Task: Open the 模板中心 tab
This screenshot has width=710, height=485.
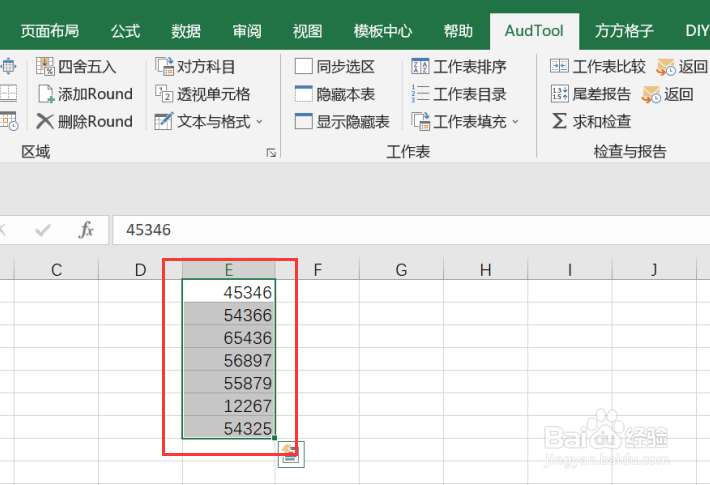Action: (383, 31)
